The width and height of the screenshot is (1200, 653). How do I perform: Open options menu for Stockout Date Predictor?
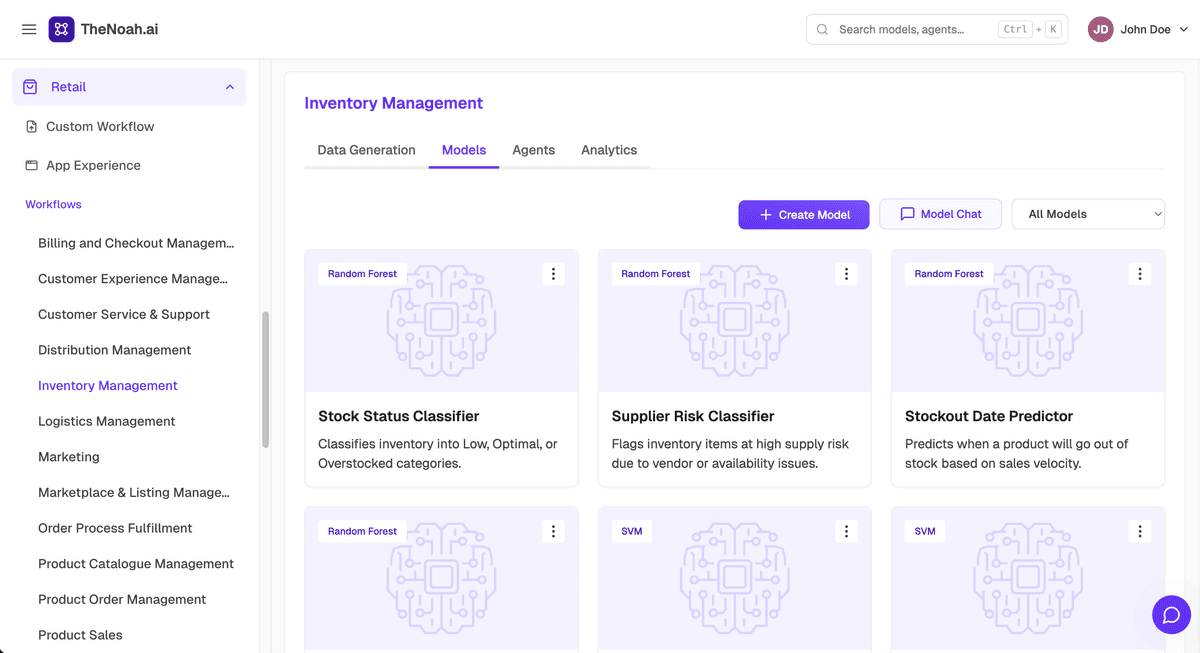[x=1140, y=273]
